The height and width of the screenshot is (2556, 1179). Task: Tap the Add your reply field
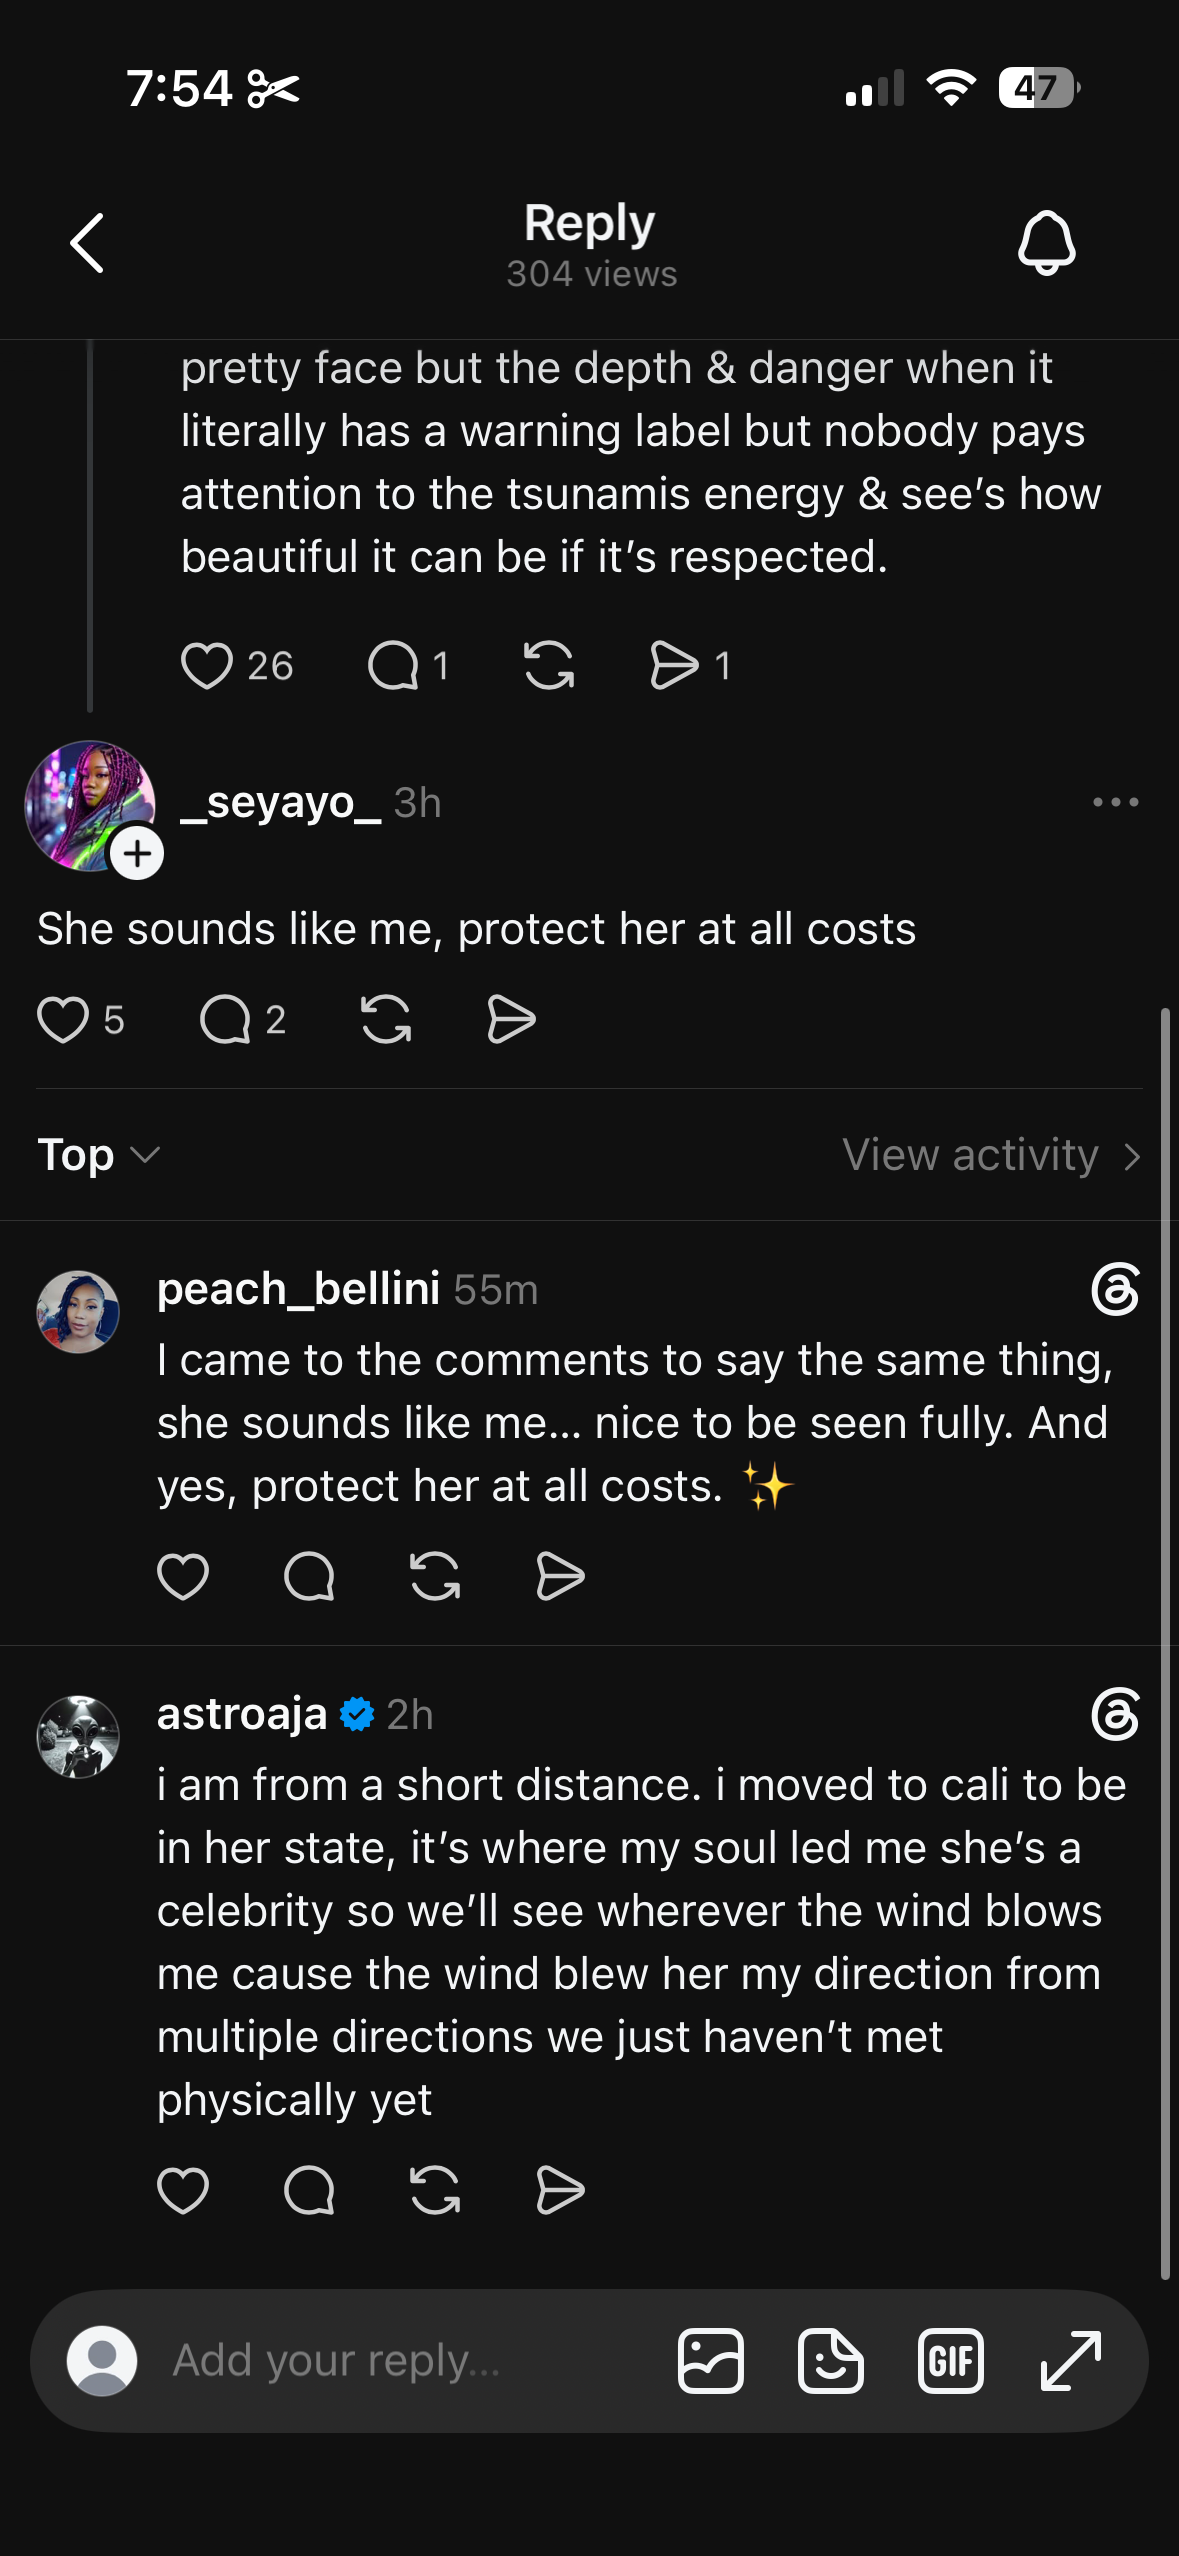[x=400, y=2361]
